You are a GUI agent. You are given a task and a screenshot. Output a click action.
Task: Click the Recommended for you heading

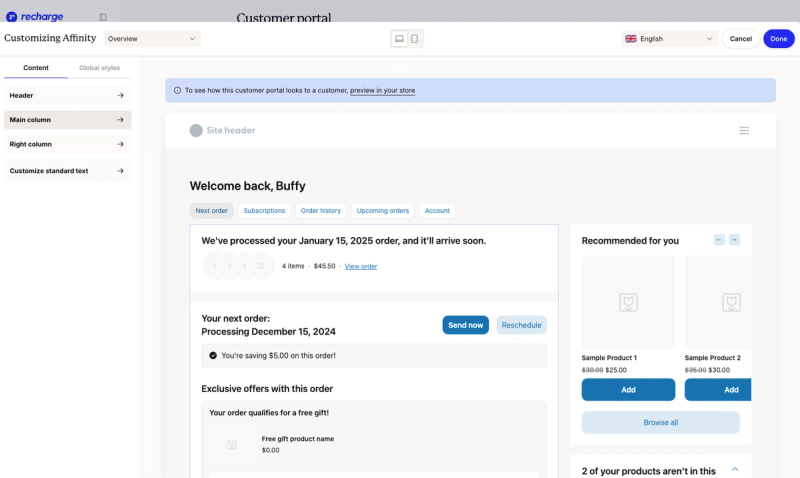click(x=630, y=241)
